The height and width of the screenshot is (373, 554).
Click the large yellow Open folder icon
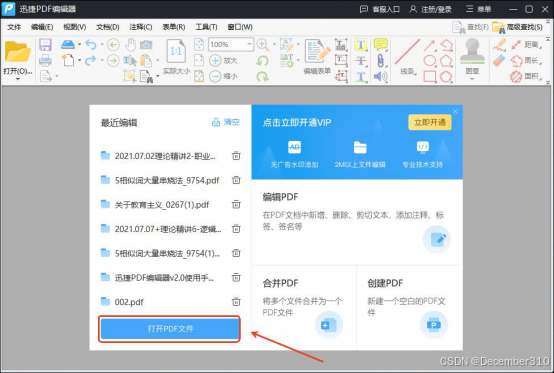(17, 52)
